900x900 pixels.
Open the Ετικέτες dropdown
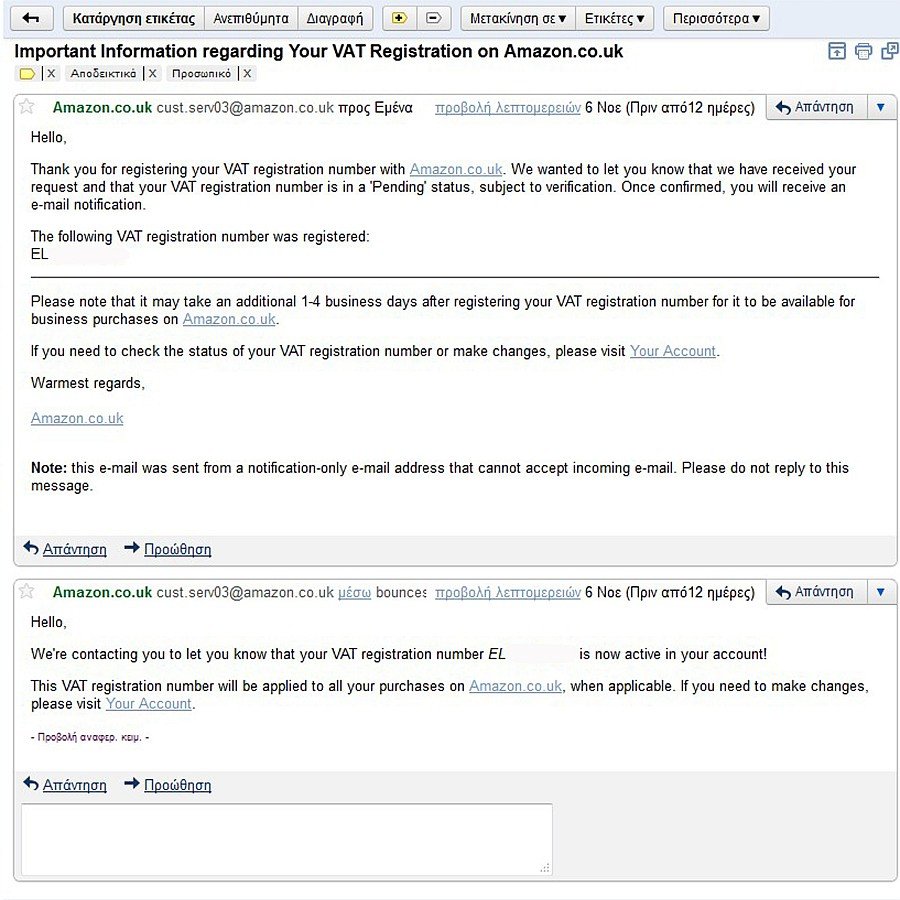[615, 18]
